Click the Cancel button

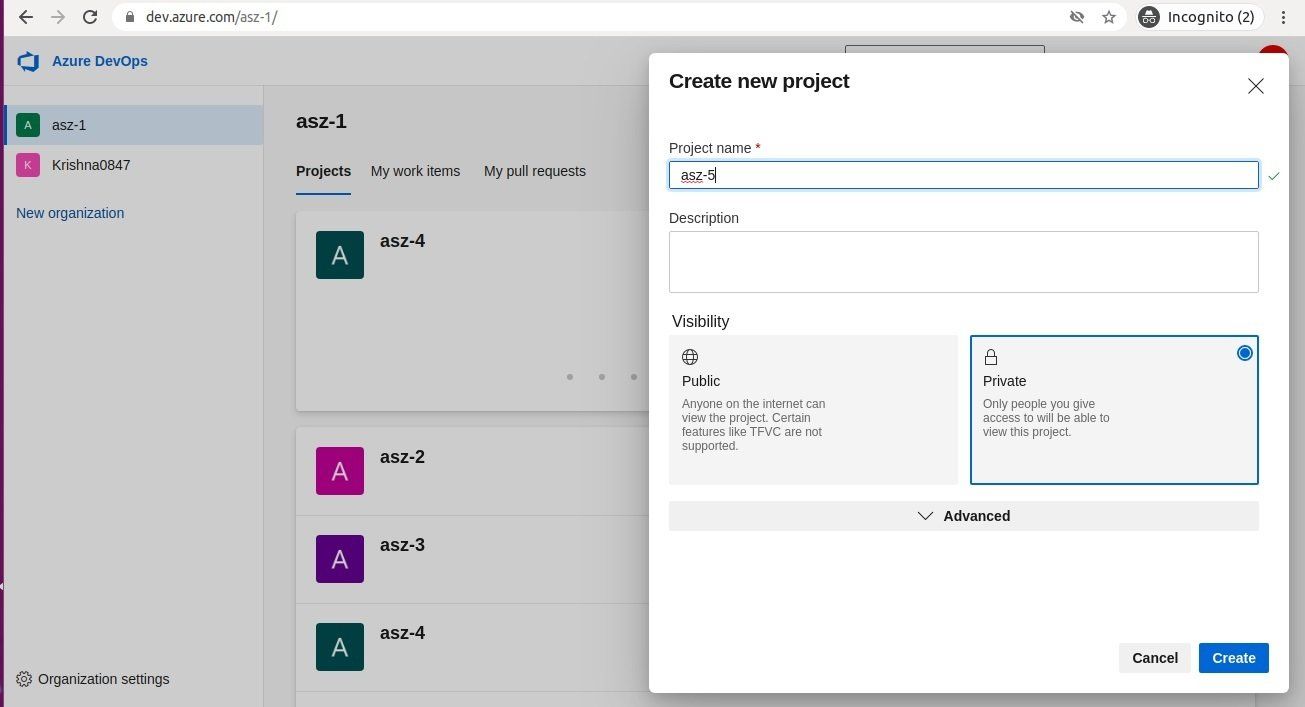(x=1154, y=658)
